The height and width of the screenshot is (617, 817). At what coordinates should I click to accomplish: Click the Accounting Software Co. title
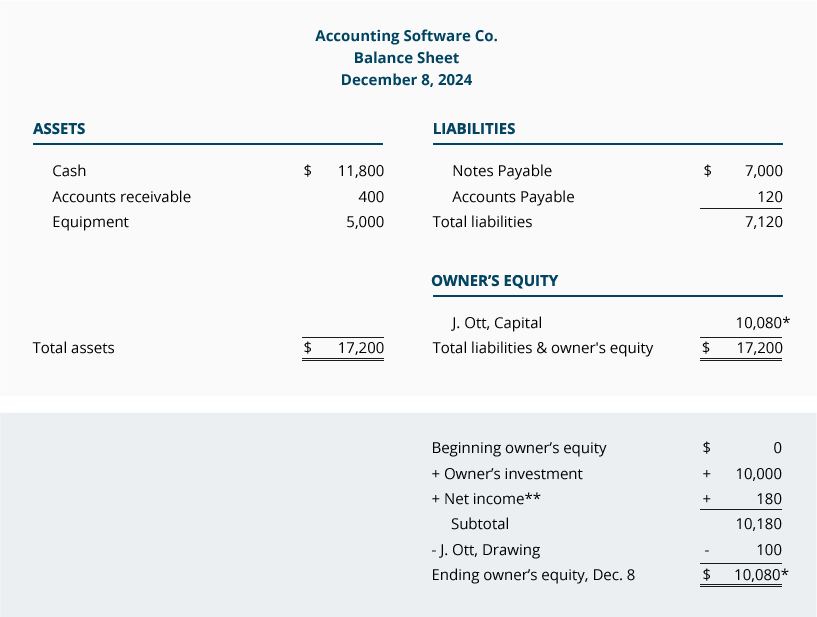tap(406, 36)
